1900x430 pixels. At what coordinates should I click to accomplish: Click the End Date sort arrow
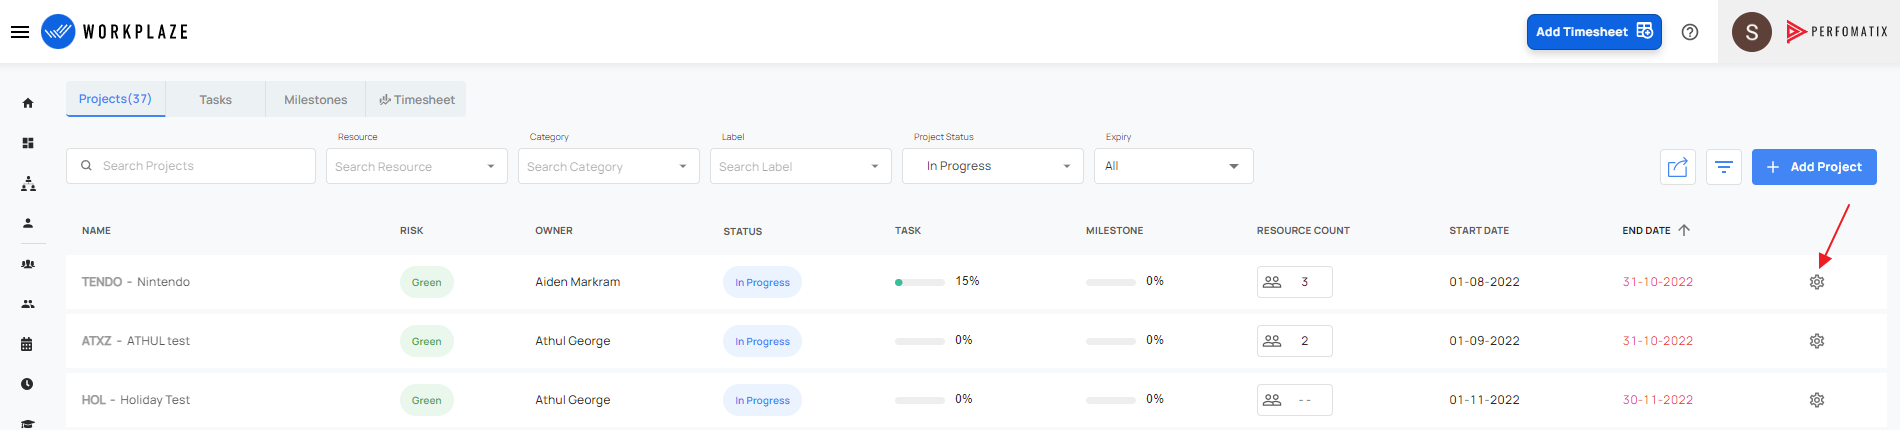point(1684,230)
